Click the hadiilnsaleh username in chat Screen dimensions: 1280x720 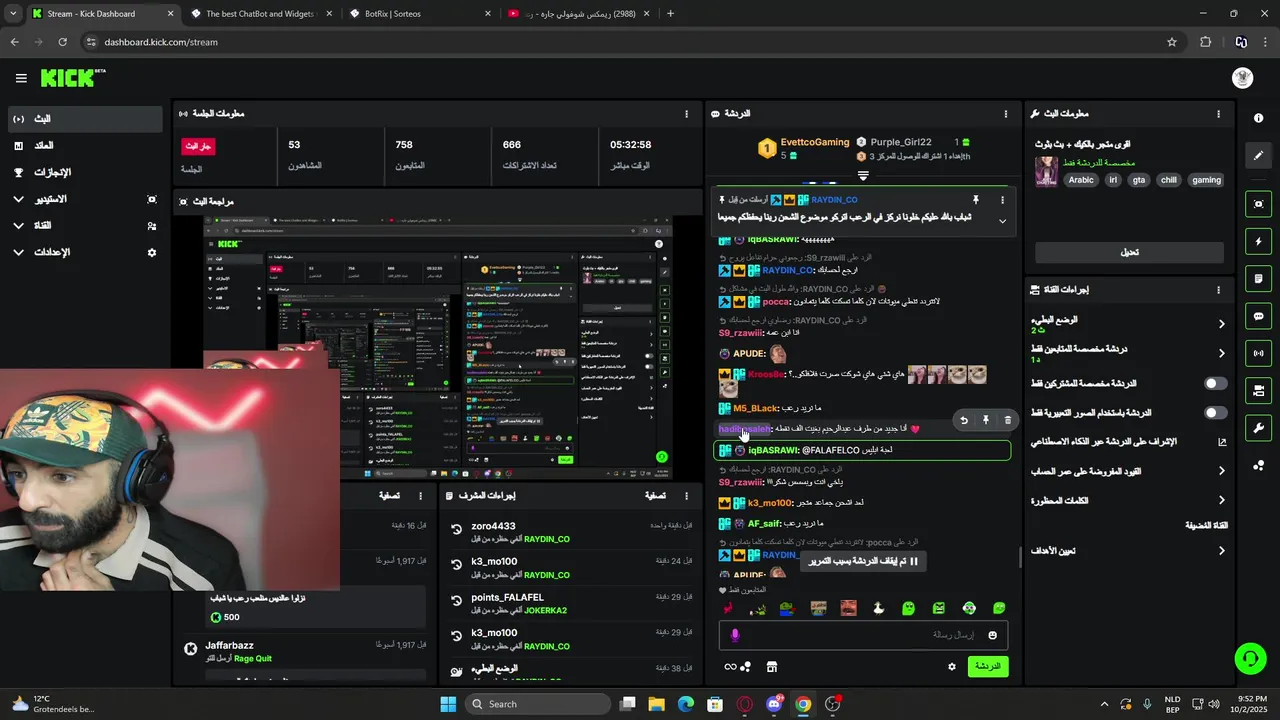click(x=745, y=429)
